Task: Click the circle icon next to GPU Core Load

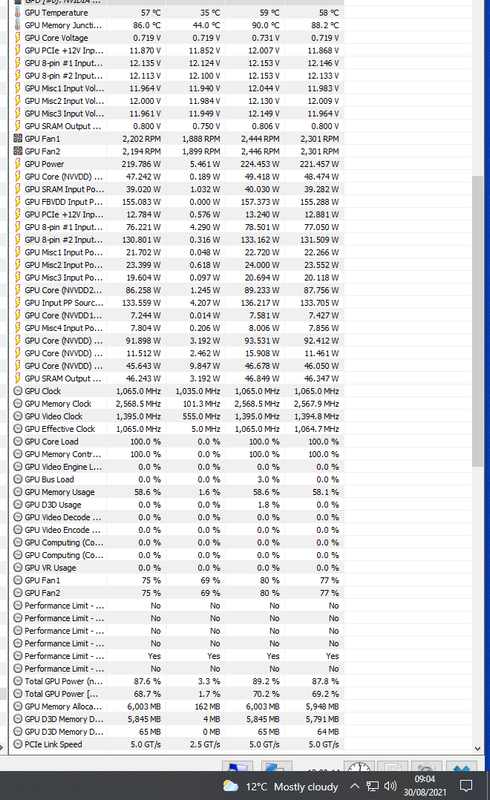Action: [18, 441]
